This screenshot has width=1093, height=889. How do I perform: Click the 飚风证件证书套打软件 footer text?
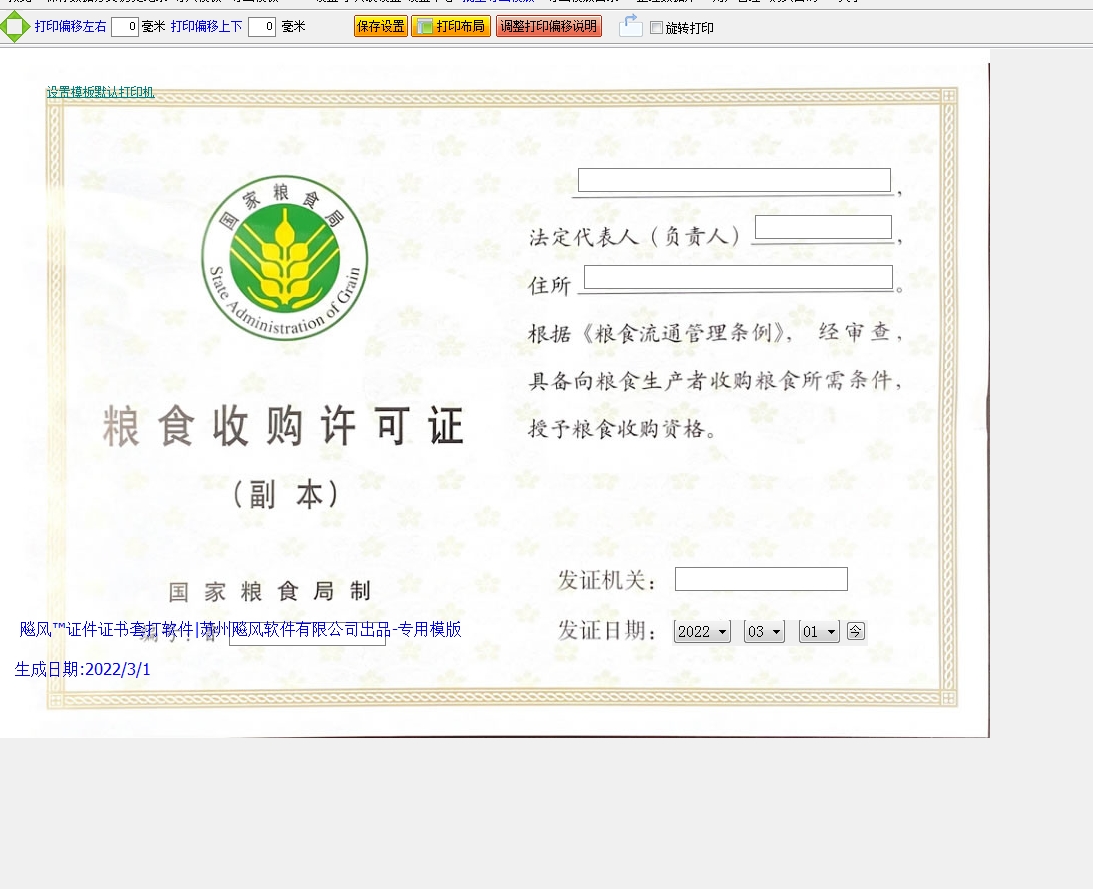point(240,629)
